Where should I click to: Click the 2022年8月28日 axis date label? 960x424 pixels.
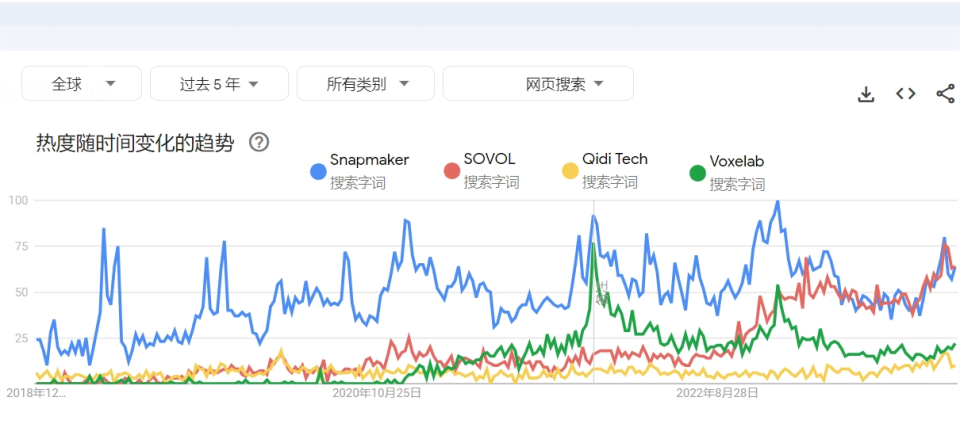717,393
